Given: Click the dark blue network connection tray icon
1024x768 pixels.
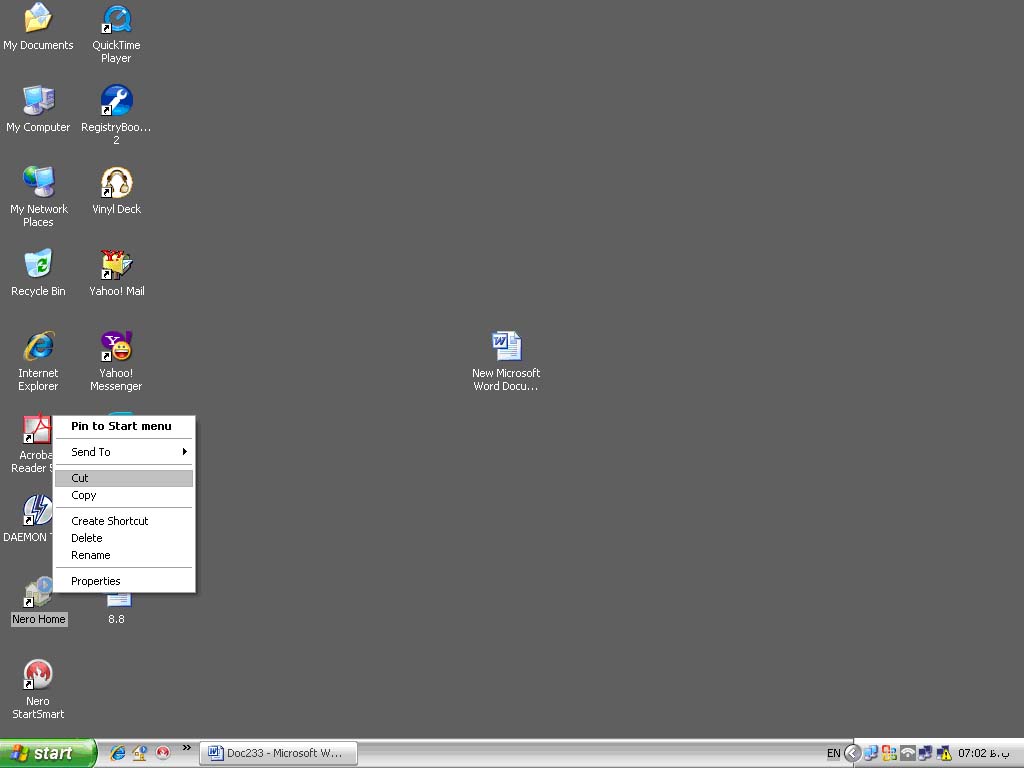Looking at the screenshot, I should [925, 753].
